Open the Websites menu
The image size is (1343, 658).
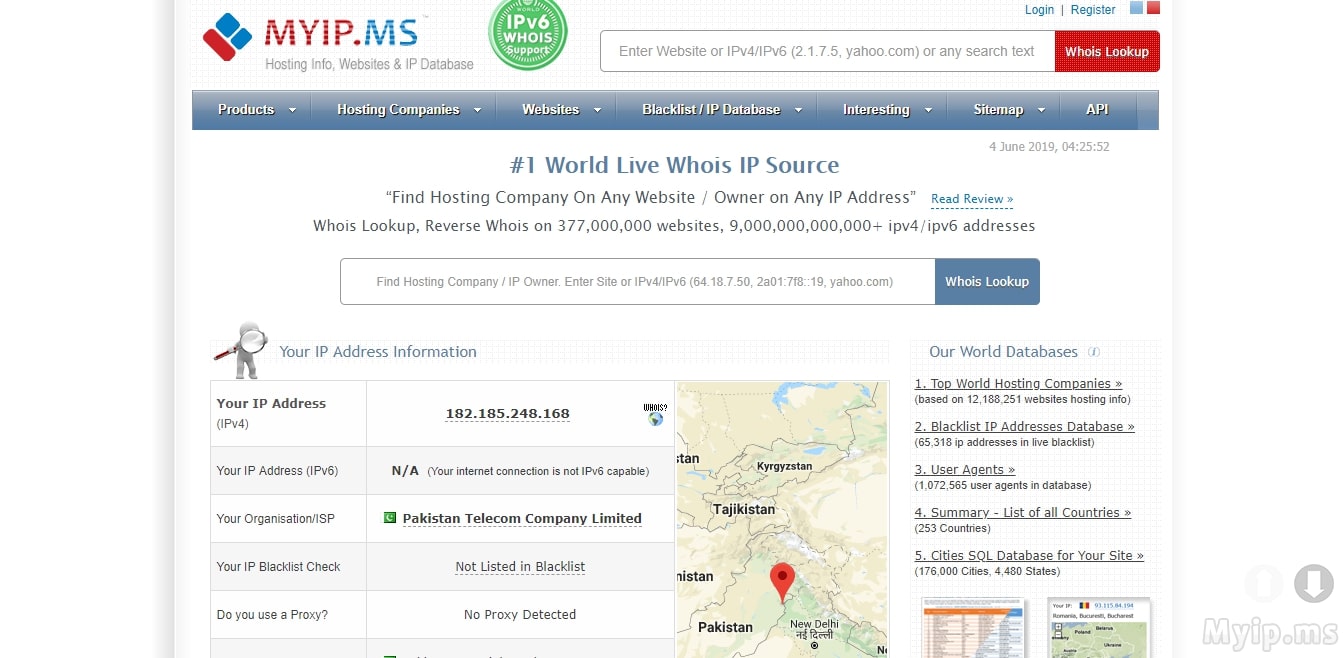click(x=550, y=110)
